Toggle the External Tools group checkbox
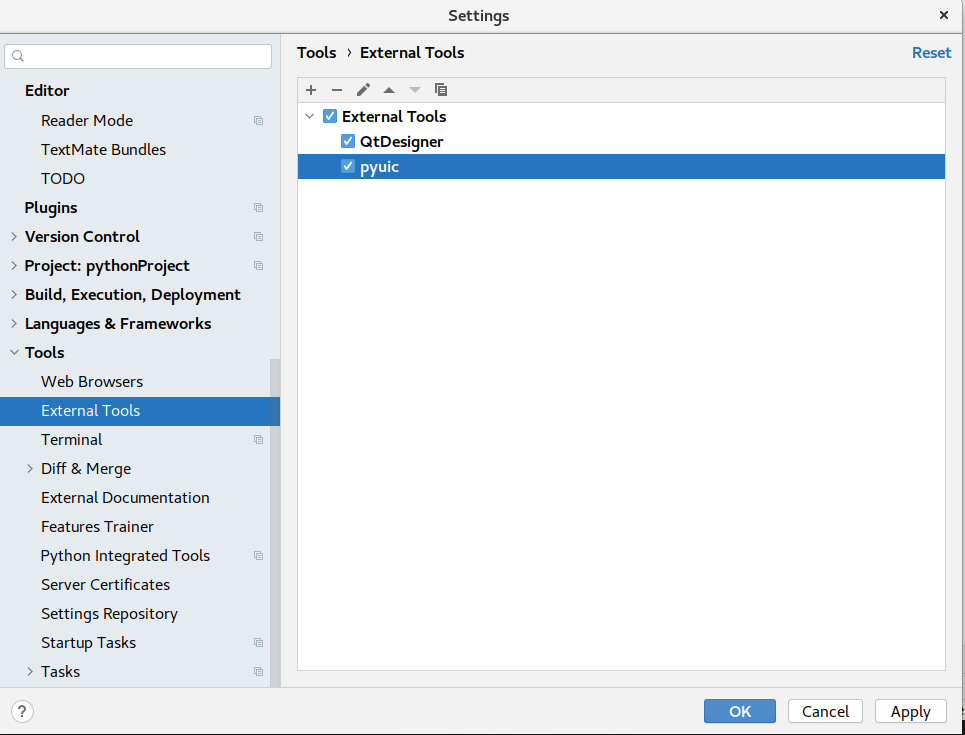This screenshot has width=965, height=735. [x=329, y=116]
